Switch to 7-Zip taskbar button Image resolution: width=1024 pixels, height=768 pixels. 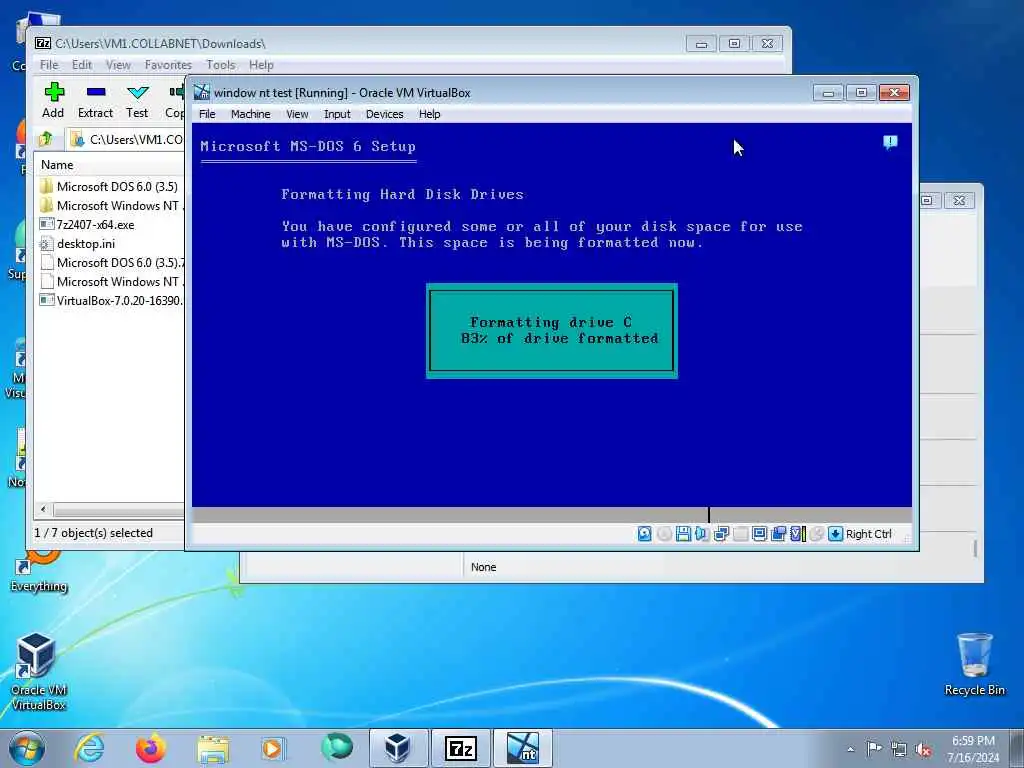tap(460, 748)
